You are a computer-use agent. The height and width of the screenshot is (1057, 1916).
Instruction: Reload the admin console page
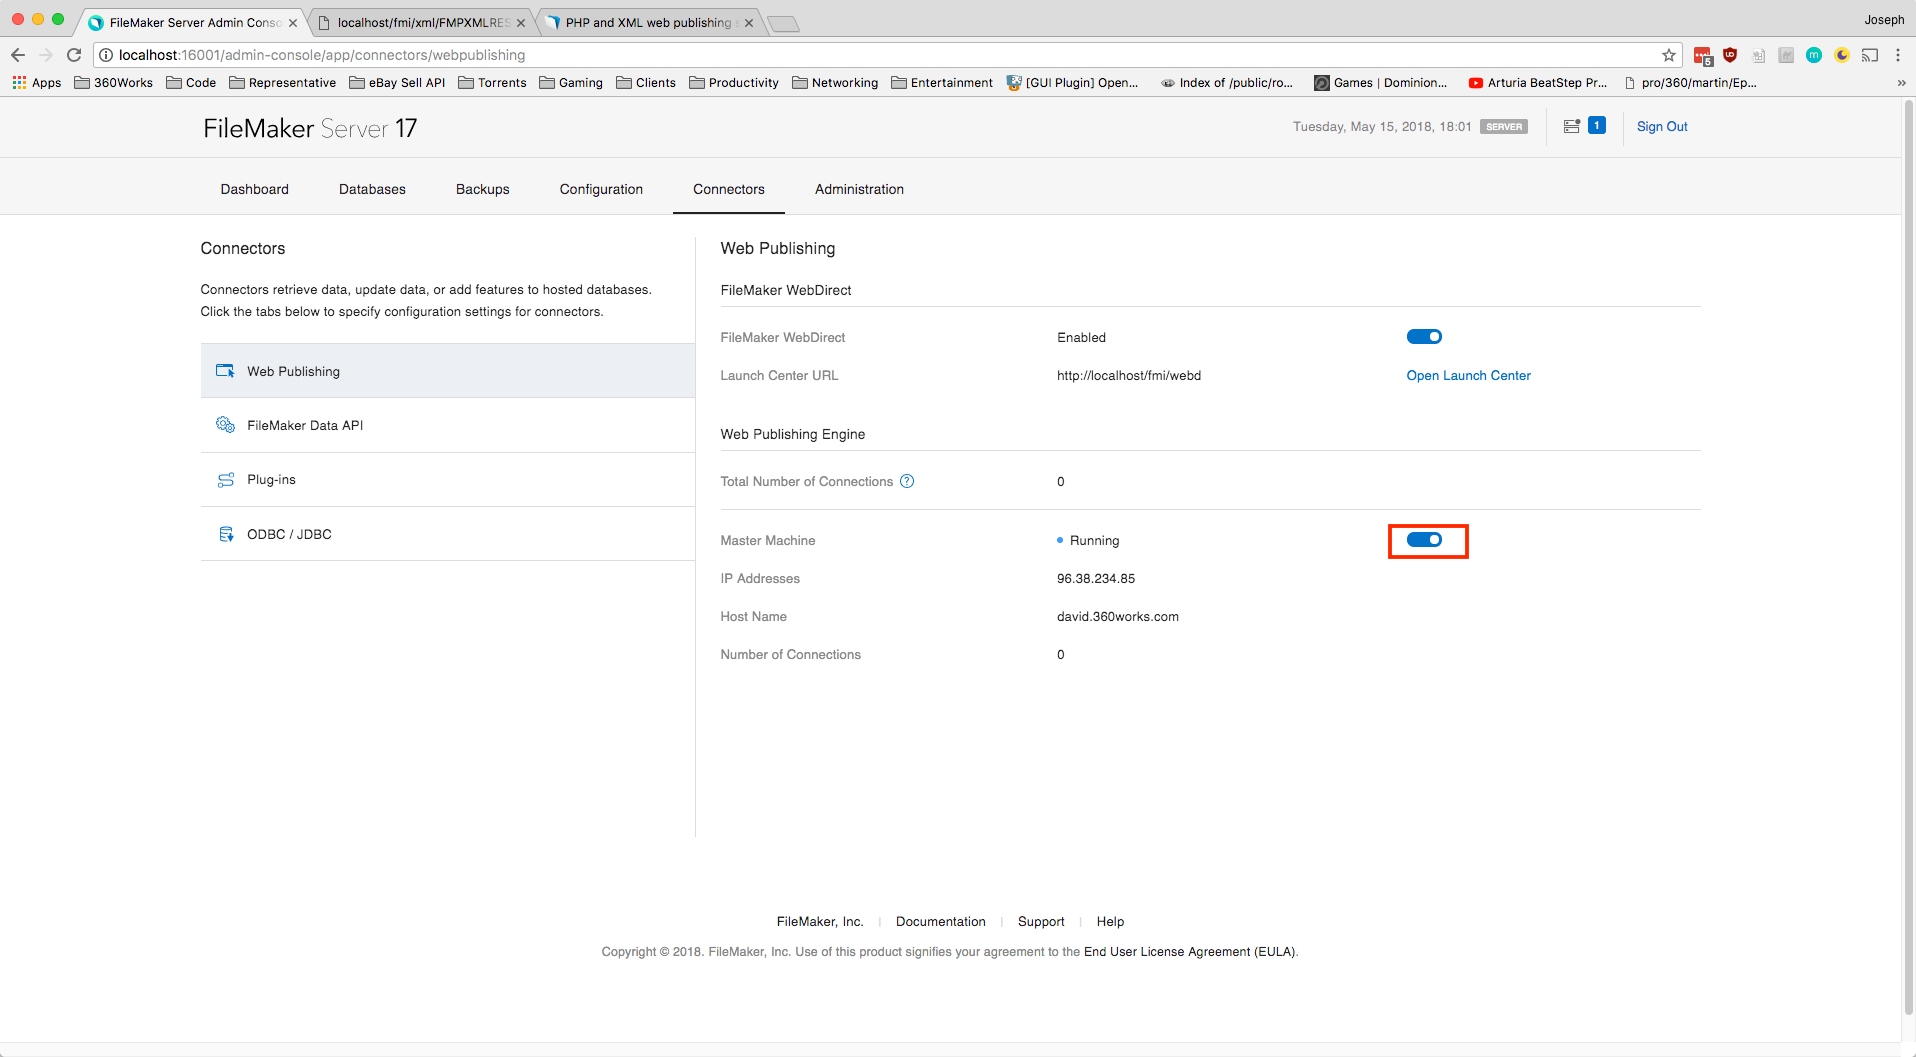point(74,55)
